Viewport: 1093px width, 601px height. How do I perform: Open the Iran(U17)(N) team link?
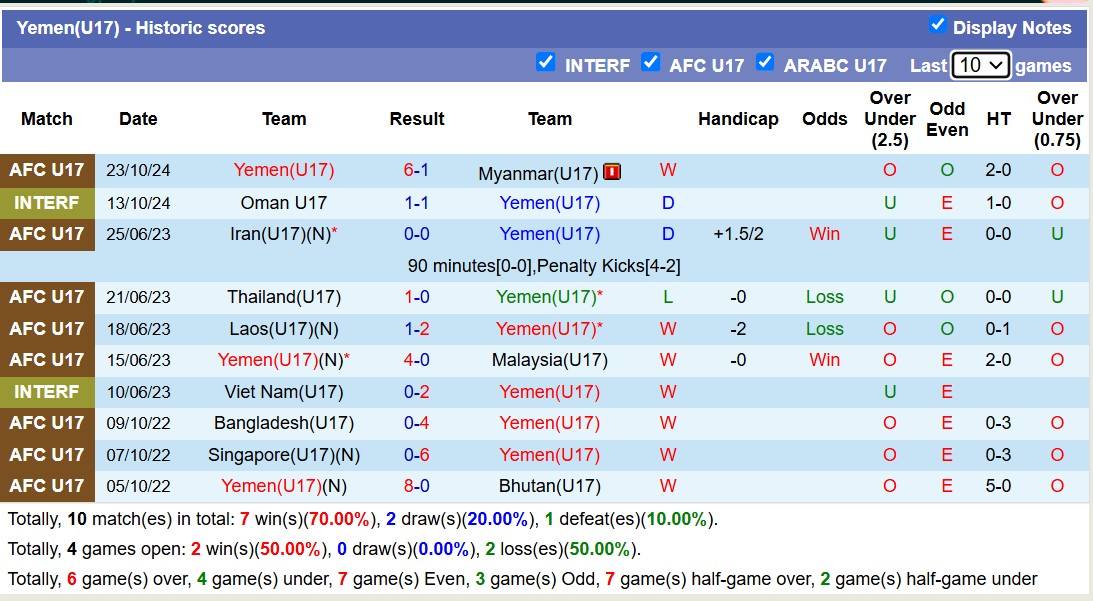pos(284,234)
